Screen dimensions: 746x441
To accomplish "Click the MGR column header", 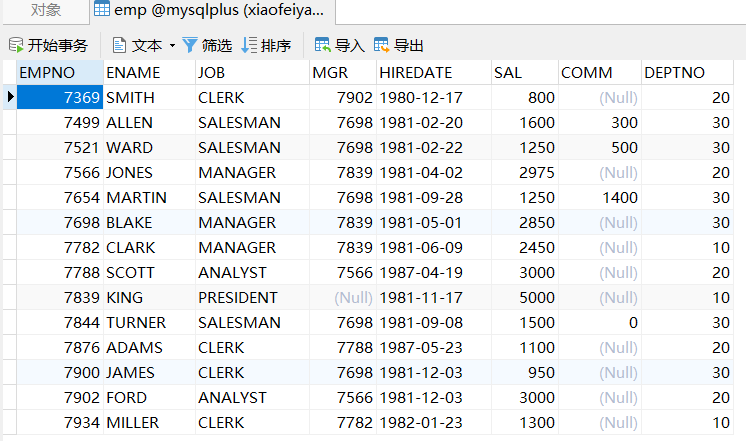I will pyautogui.click(x=343, y=72).
